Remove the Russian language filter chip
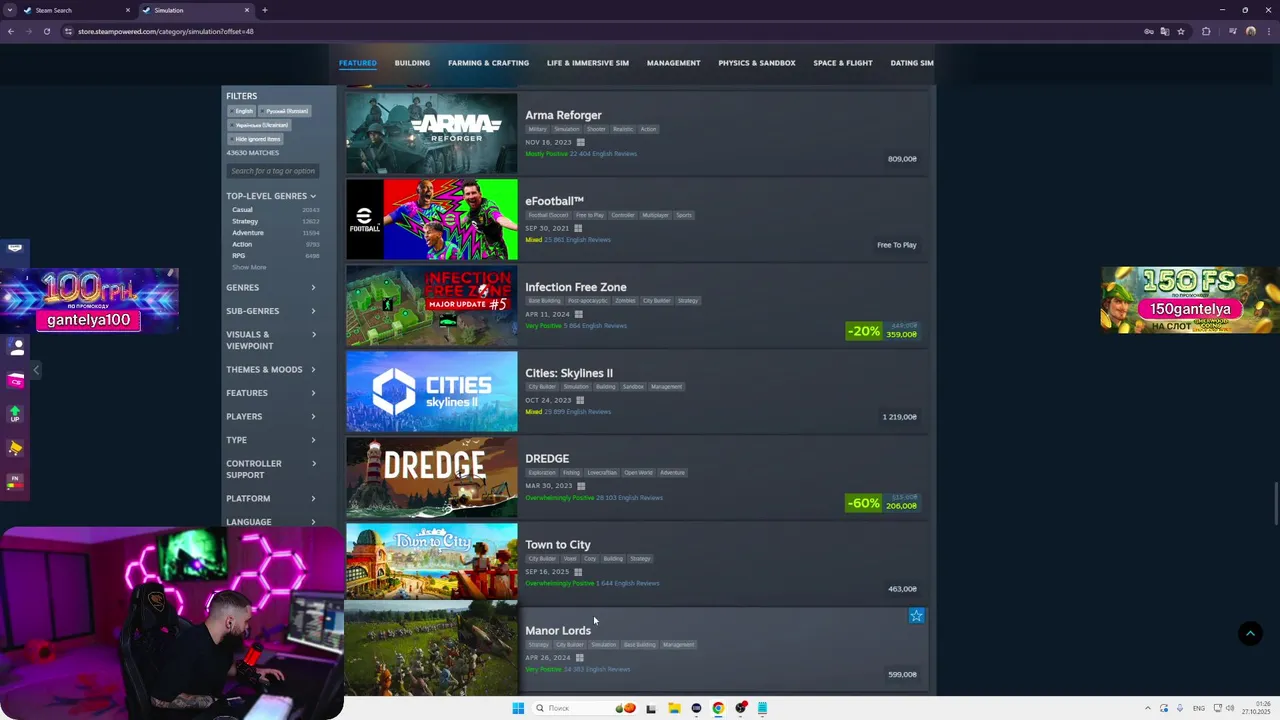This screenshot has width=1280, height=720. click(x=285, y=111)
